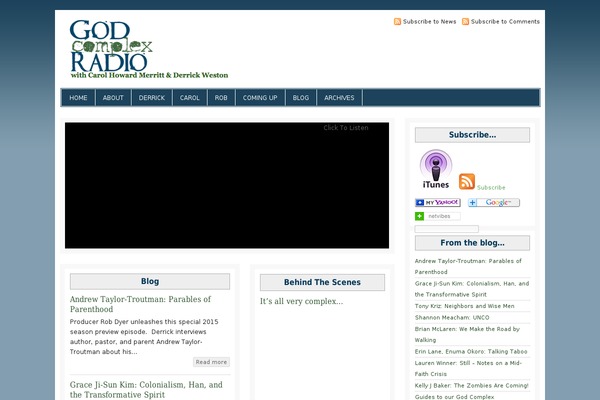
Task: Go to the Carol page
Action: coord(190,98)
